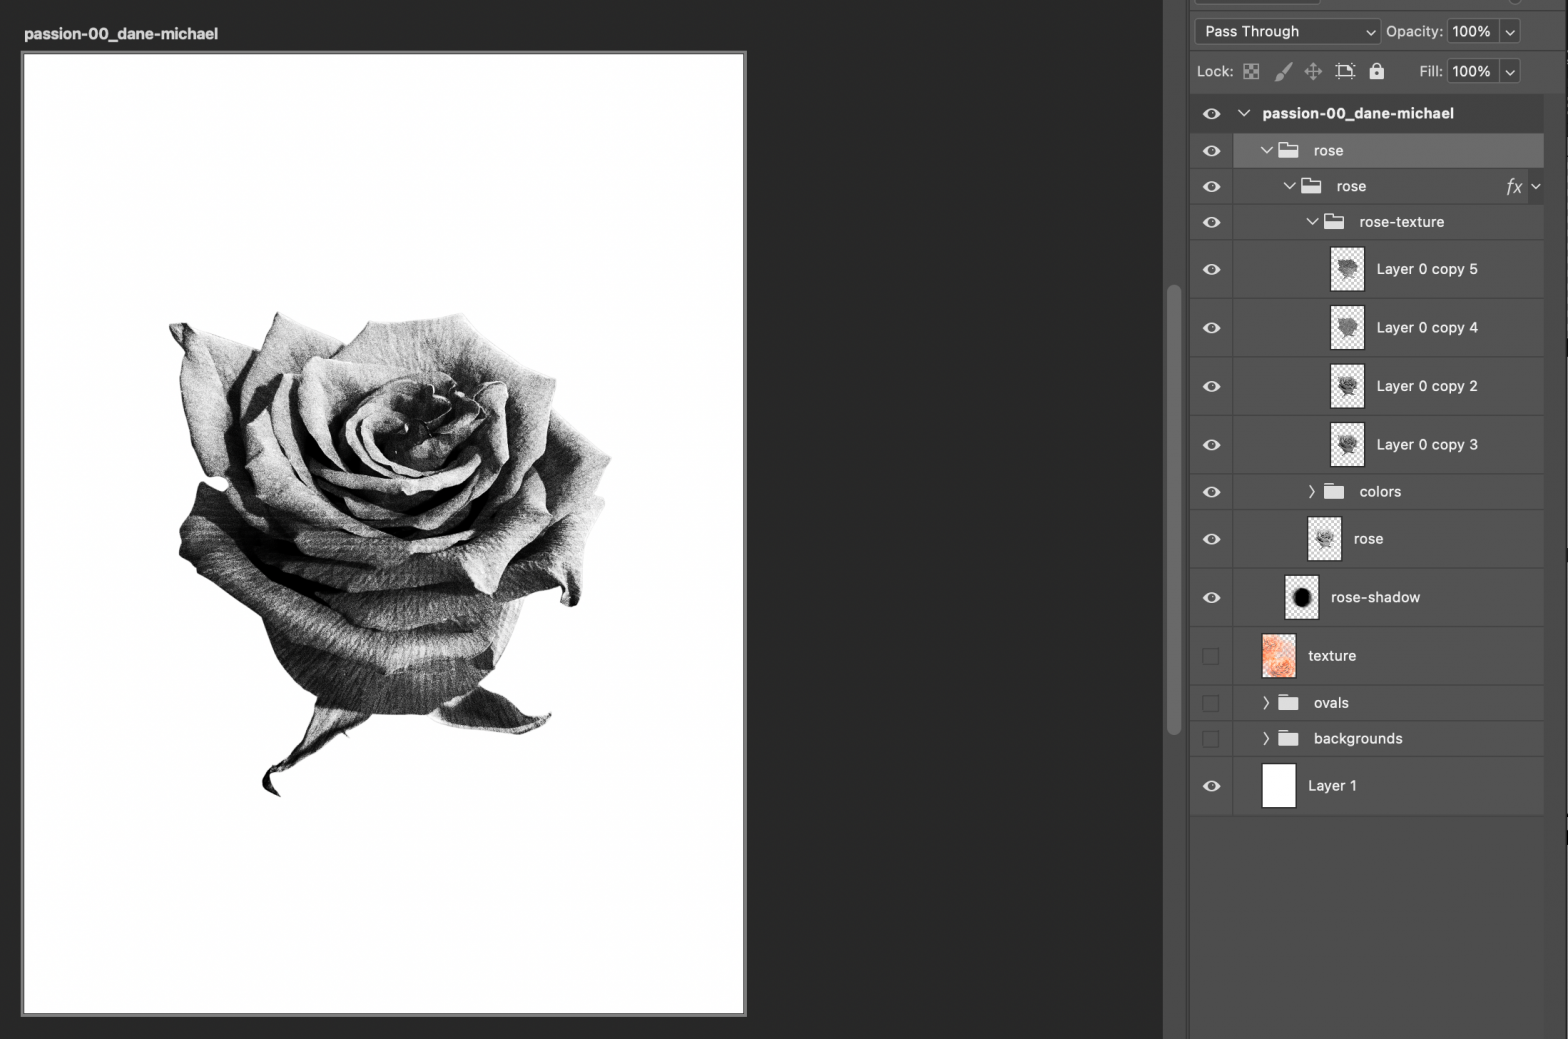Click the lock image pixels brush icon

coord(1283,71)
